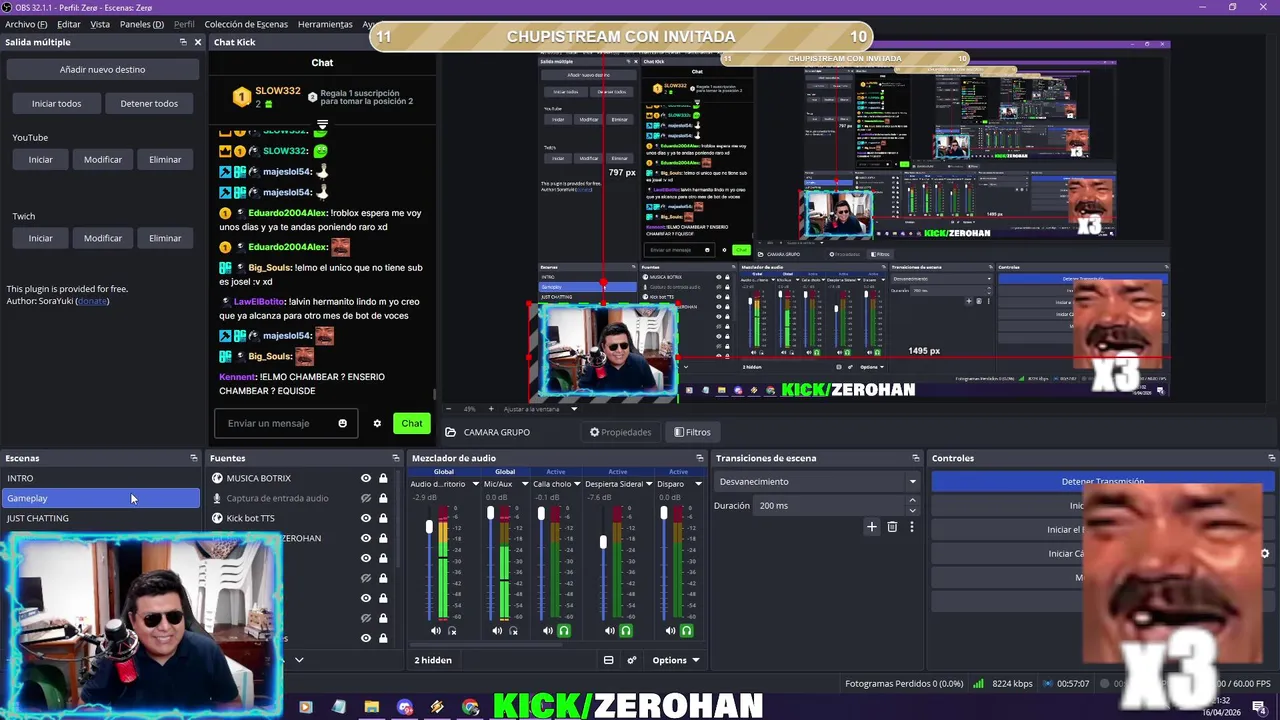1280x720 pixels.
Task: Click Añadir nuevo destino button
Action: (102, 70)
